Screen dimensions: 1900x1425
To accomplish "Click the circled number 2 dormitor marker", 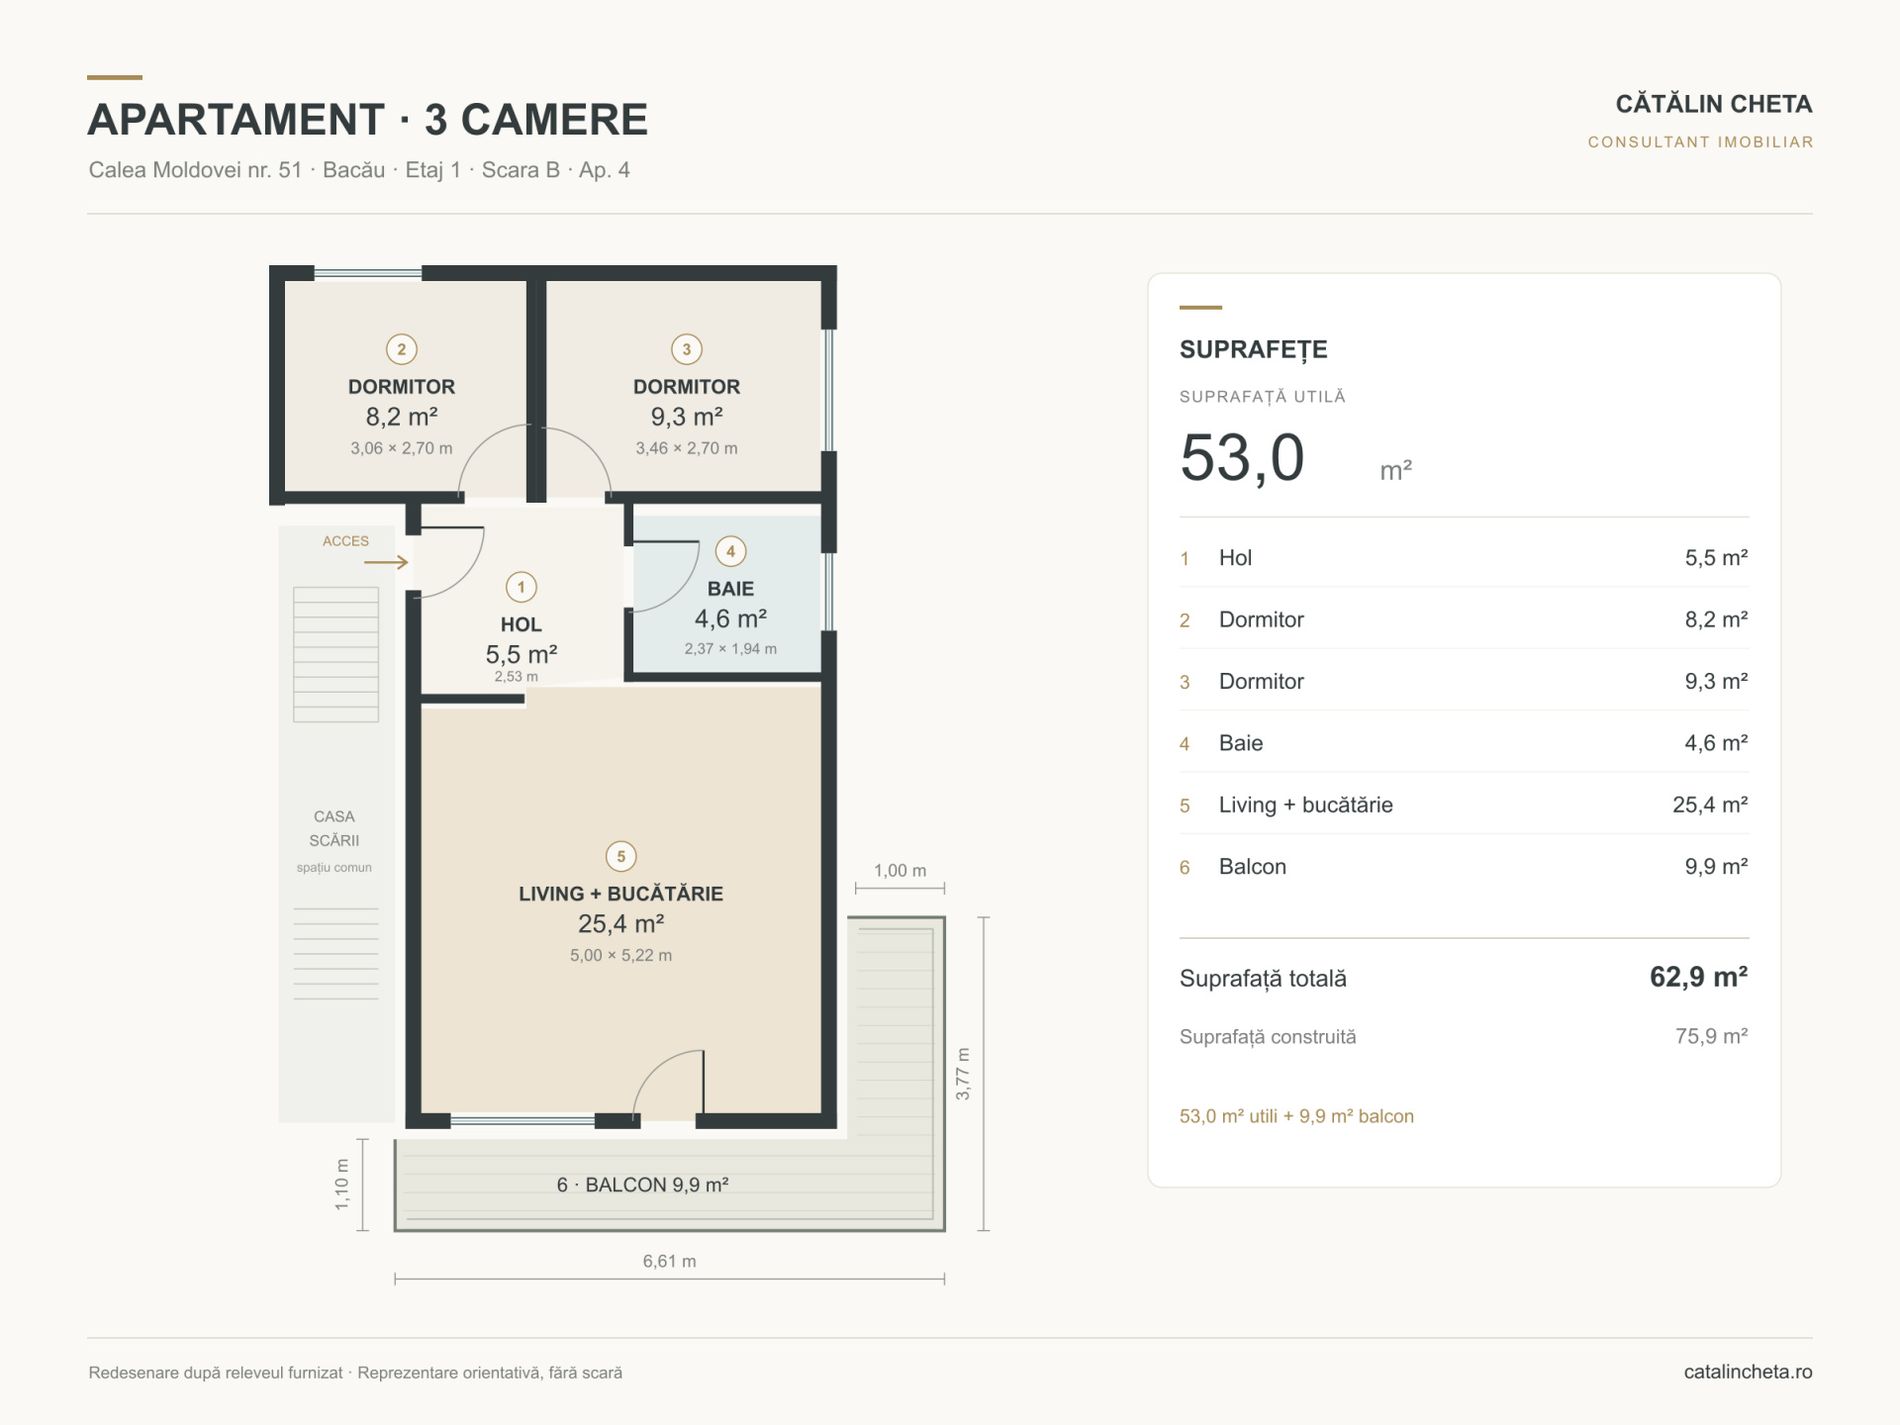I will pos(401,349).
